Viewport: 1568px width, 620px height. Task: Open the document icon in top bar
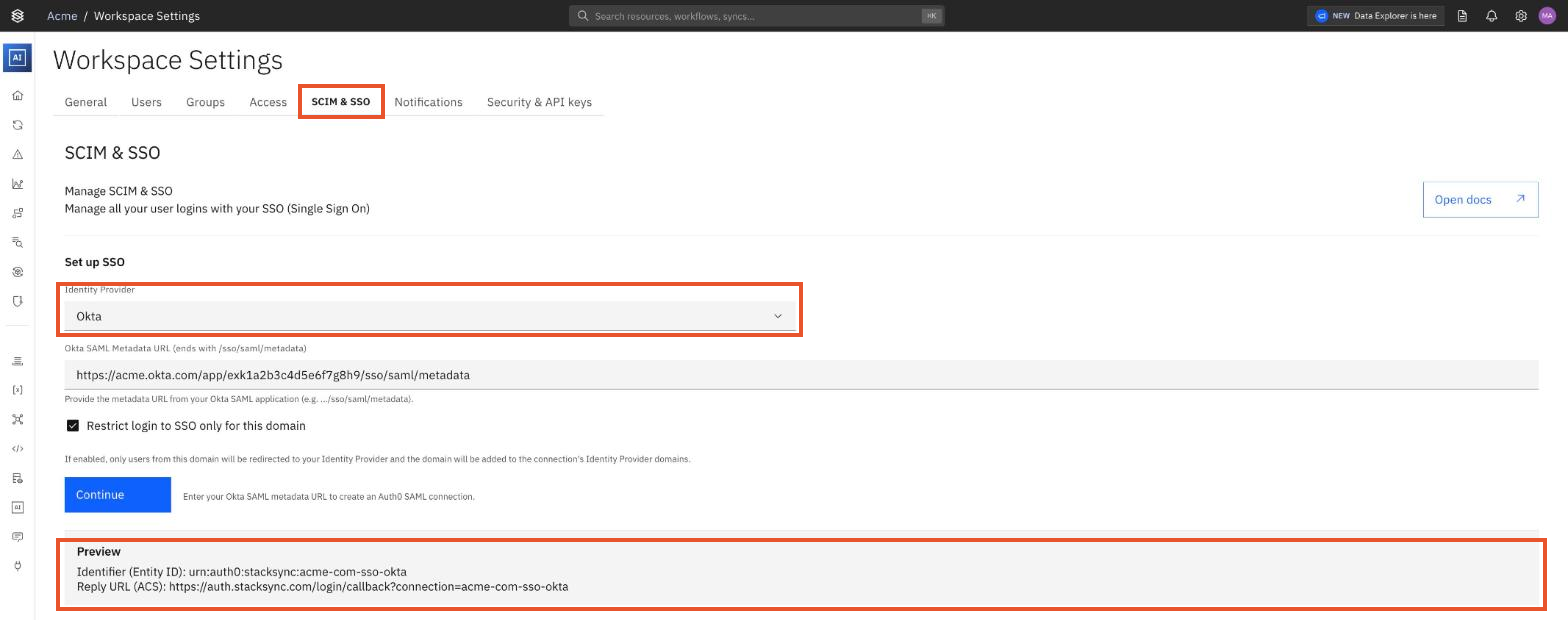1462,16
